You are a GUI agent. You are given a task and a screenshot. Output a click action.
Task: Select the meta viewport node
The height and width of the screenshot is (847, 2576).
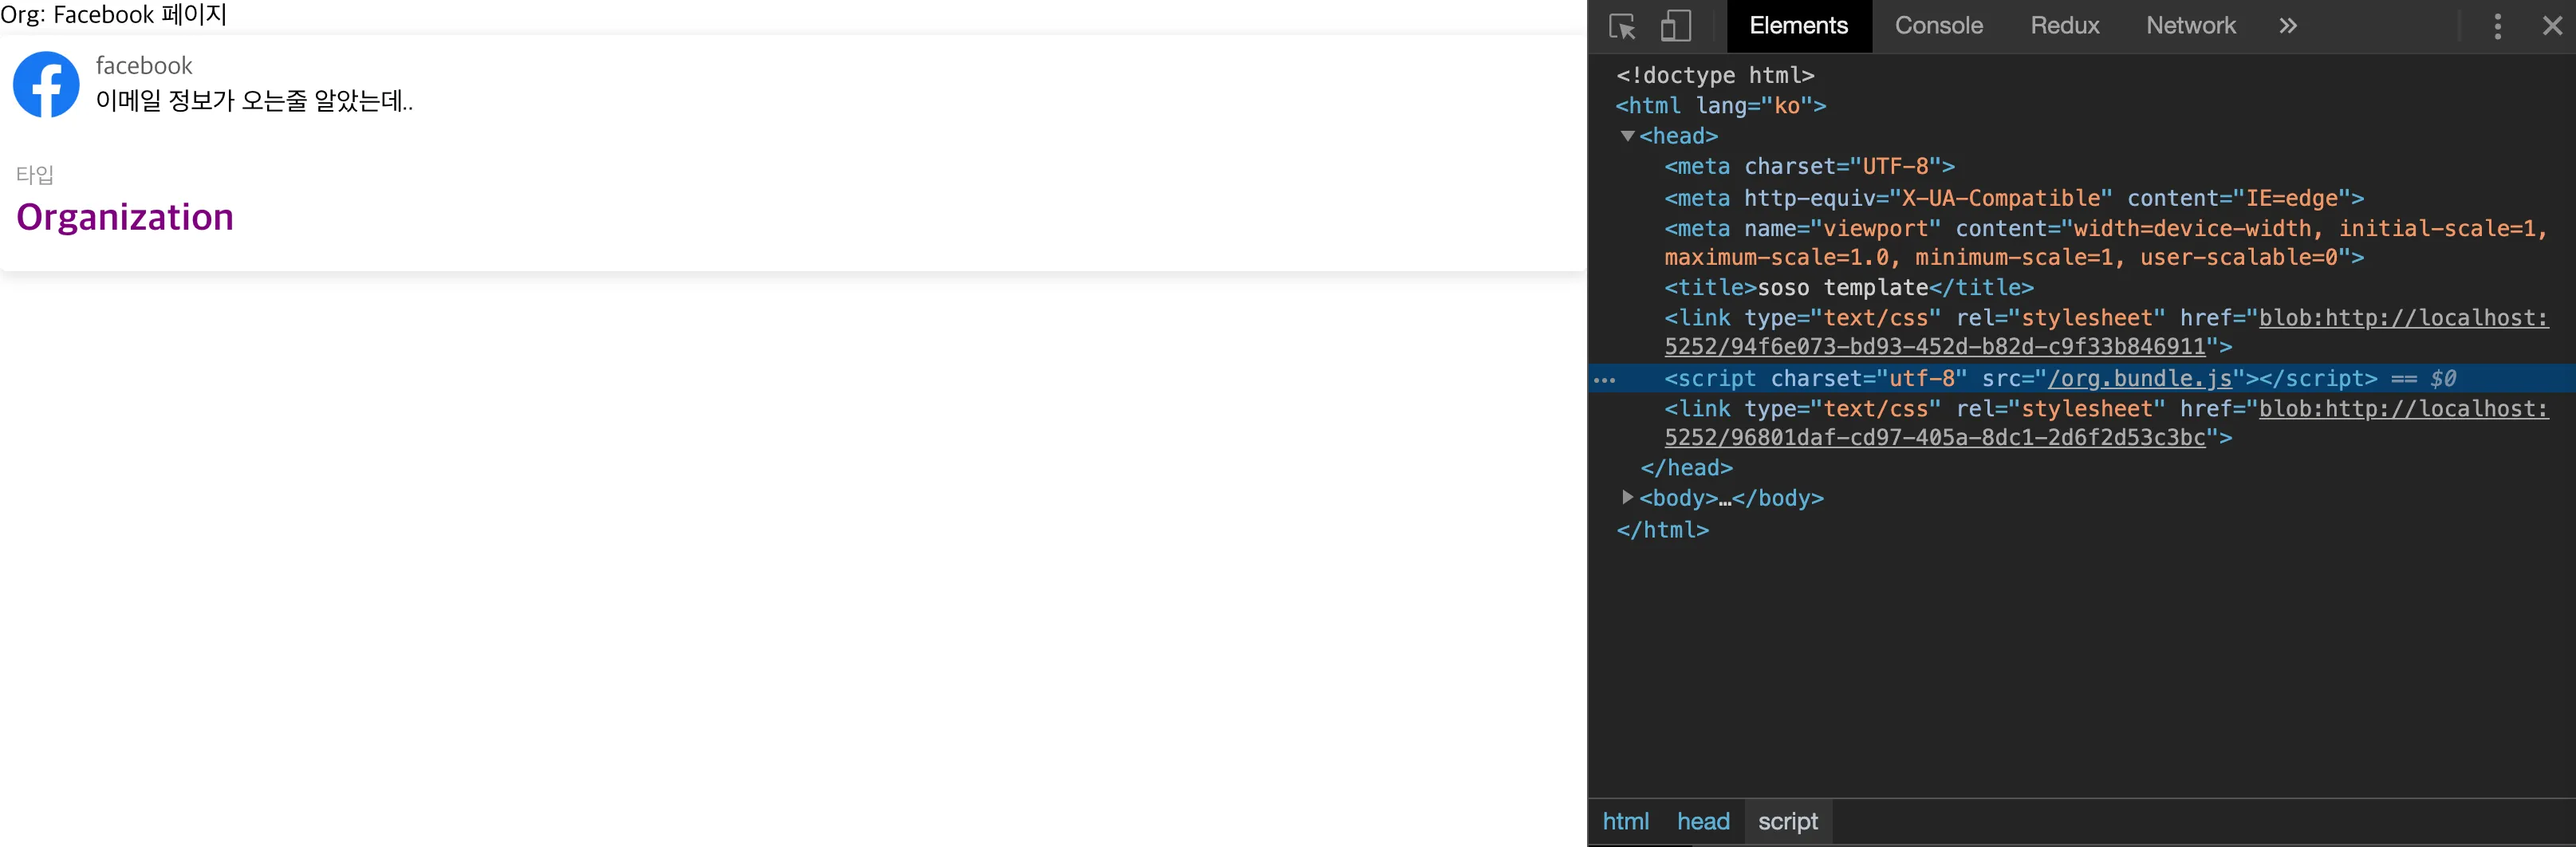pos(2106,243)
